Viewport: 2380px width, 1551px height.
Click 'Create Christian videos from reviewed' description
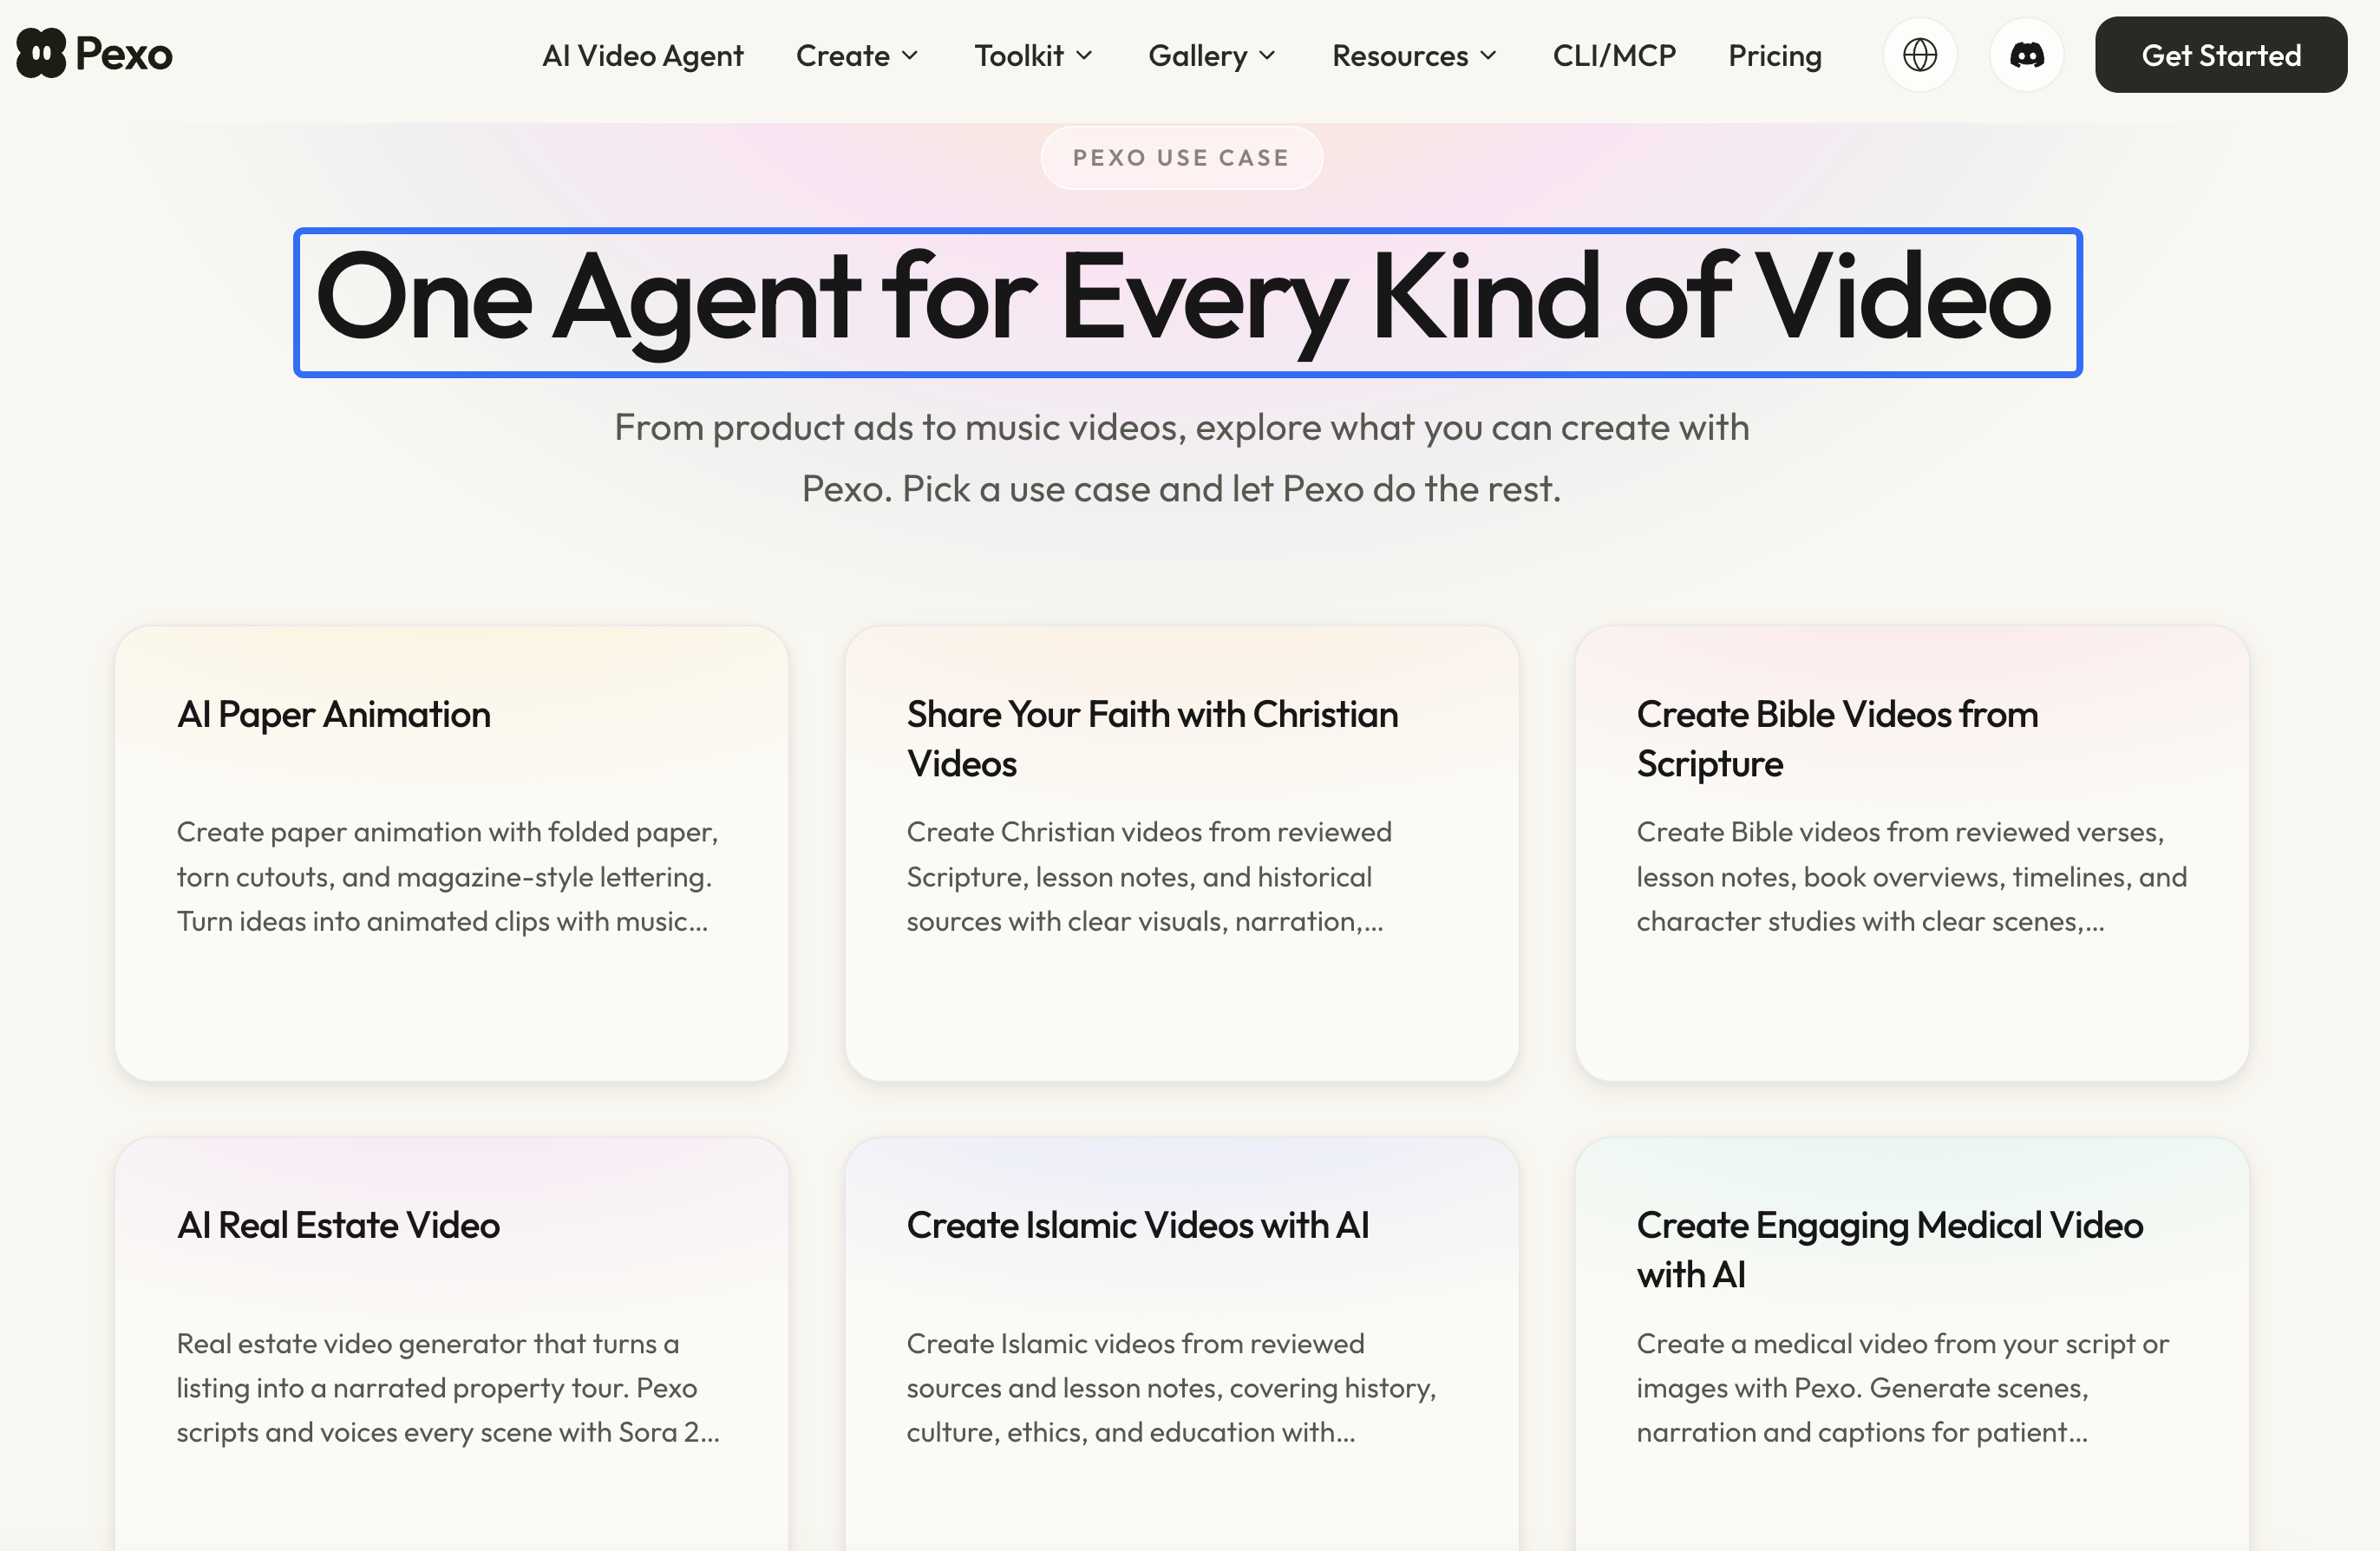pos(1149,876)
